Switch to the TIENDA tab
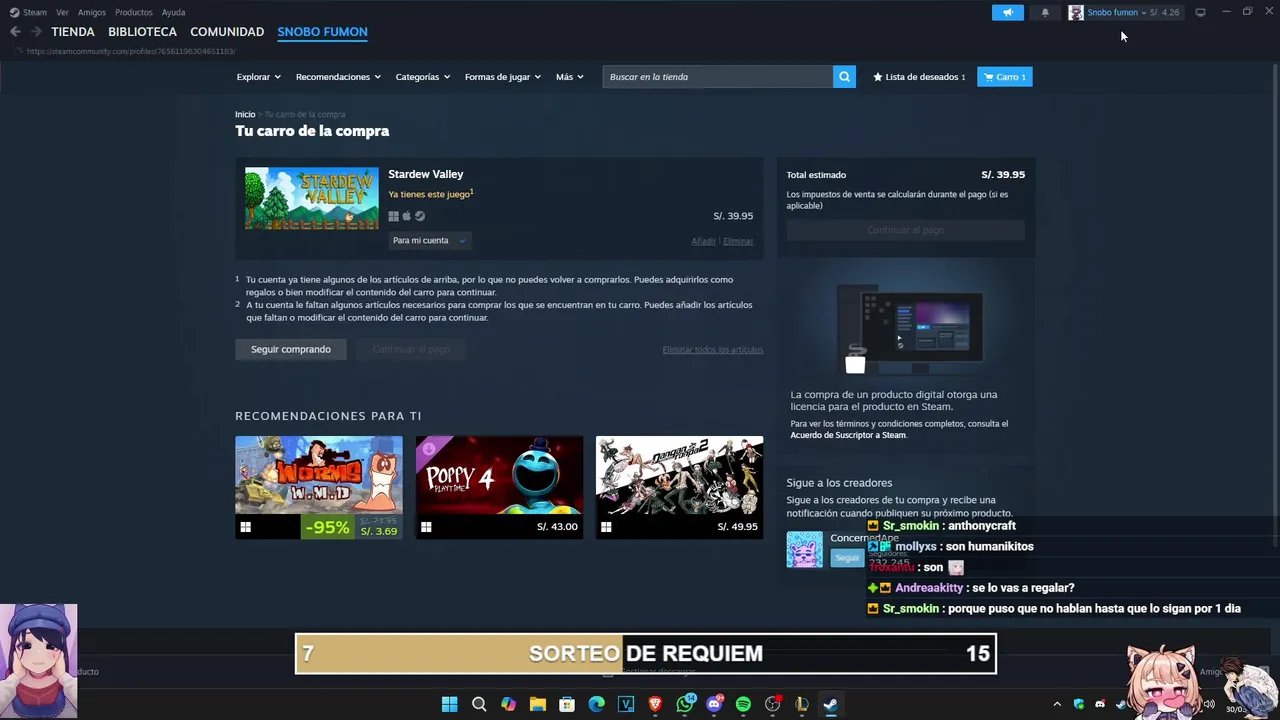1280x720 pixels. 73,32
